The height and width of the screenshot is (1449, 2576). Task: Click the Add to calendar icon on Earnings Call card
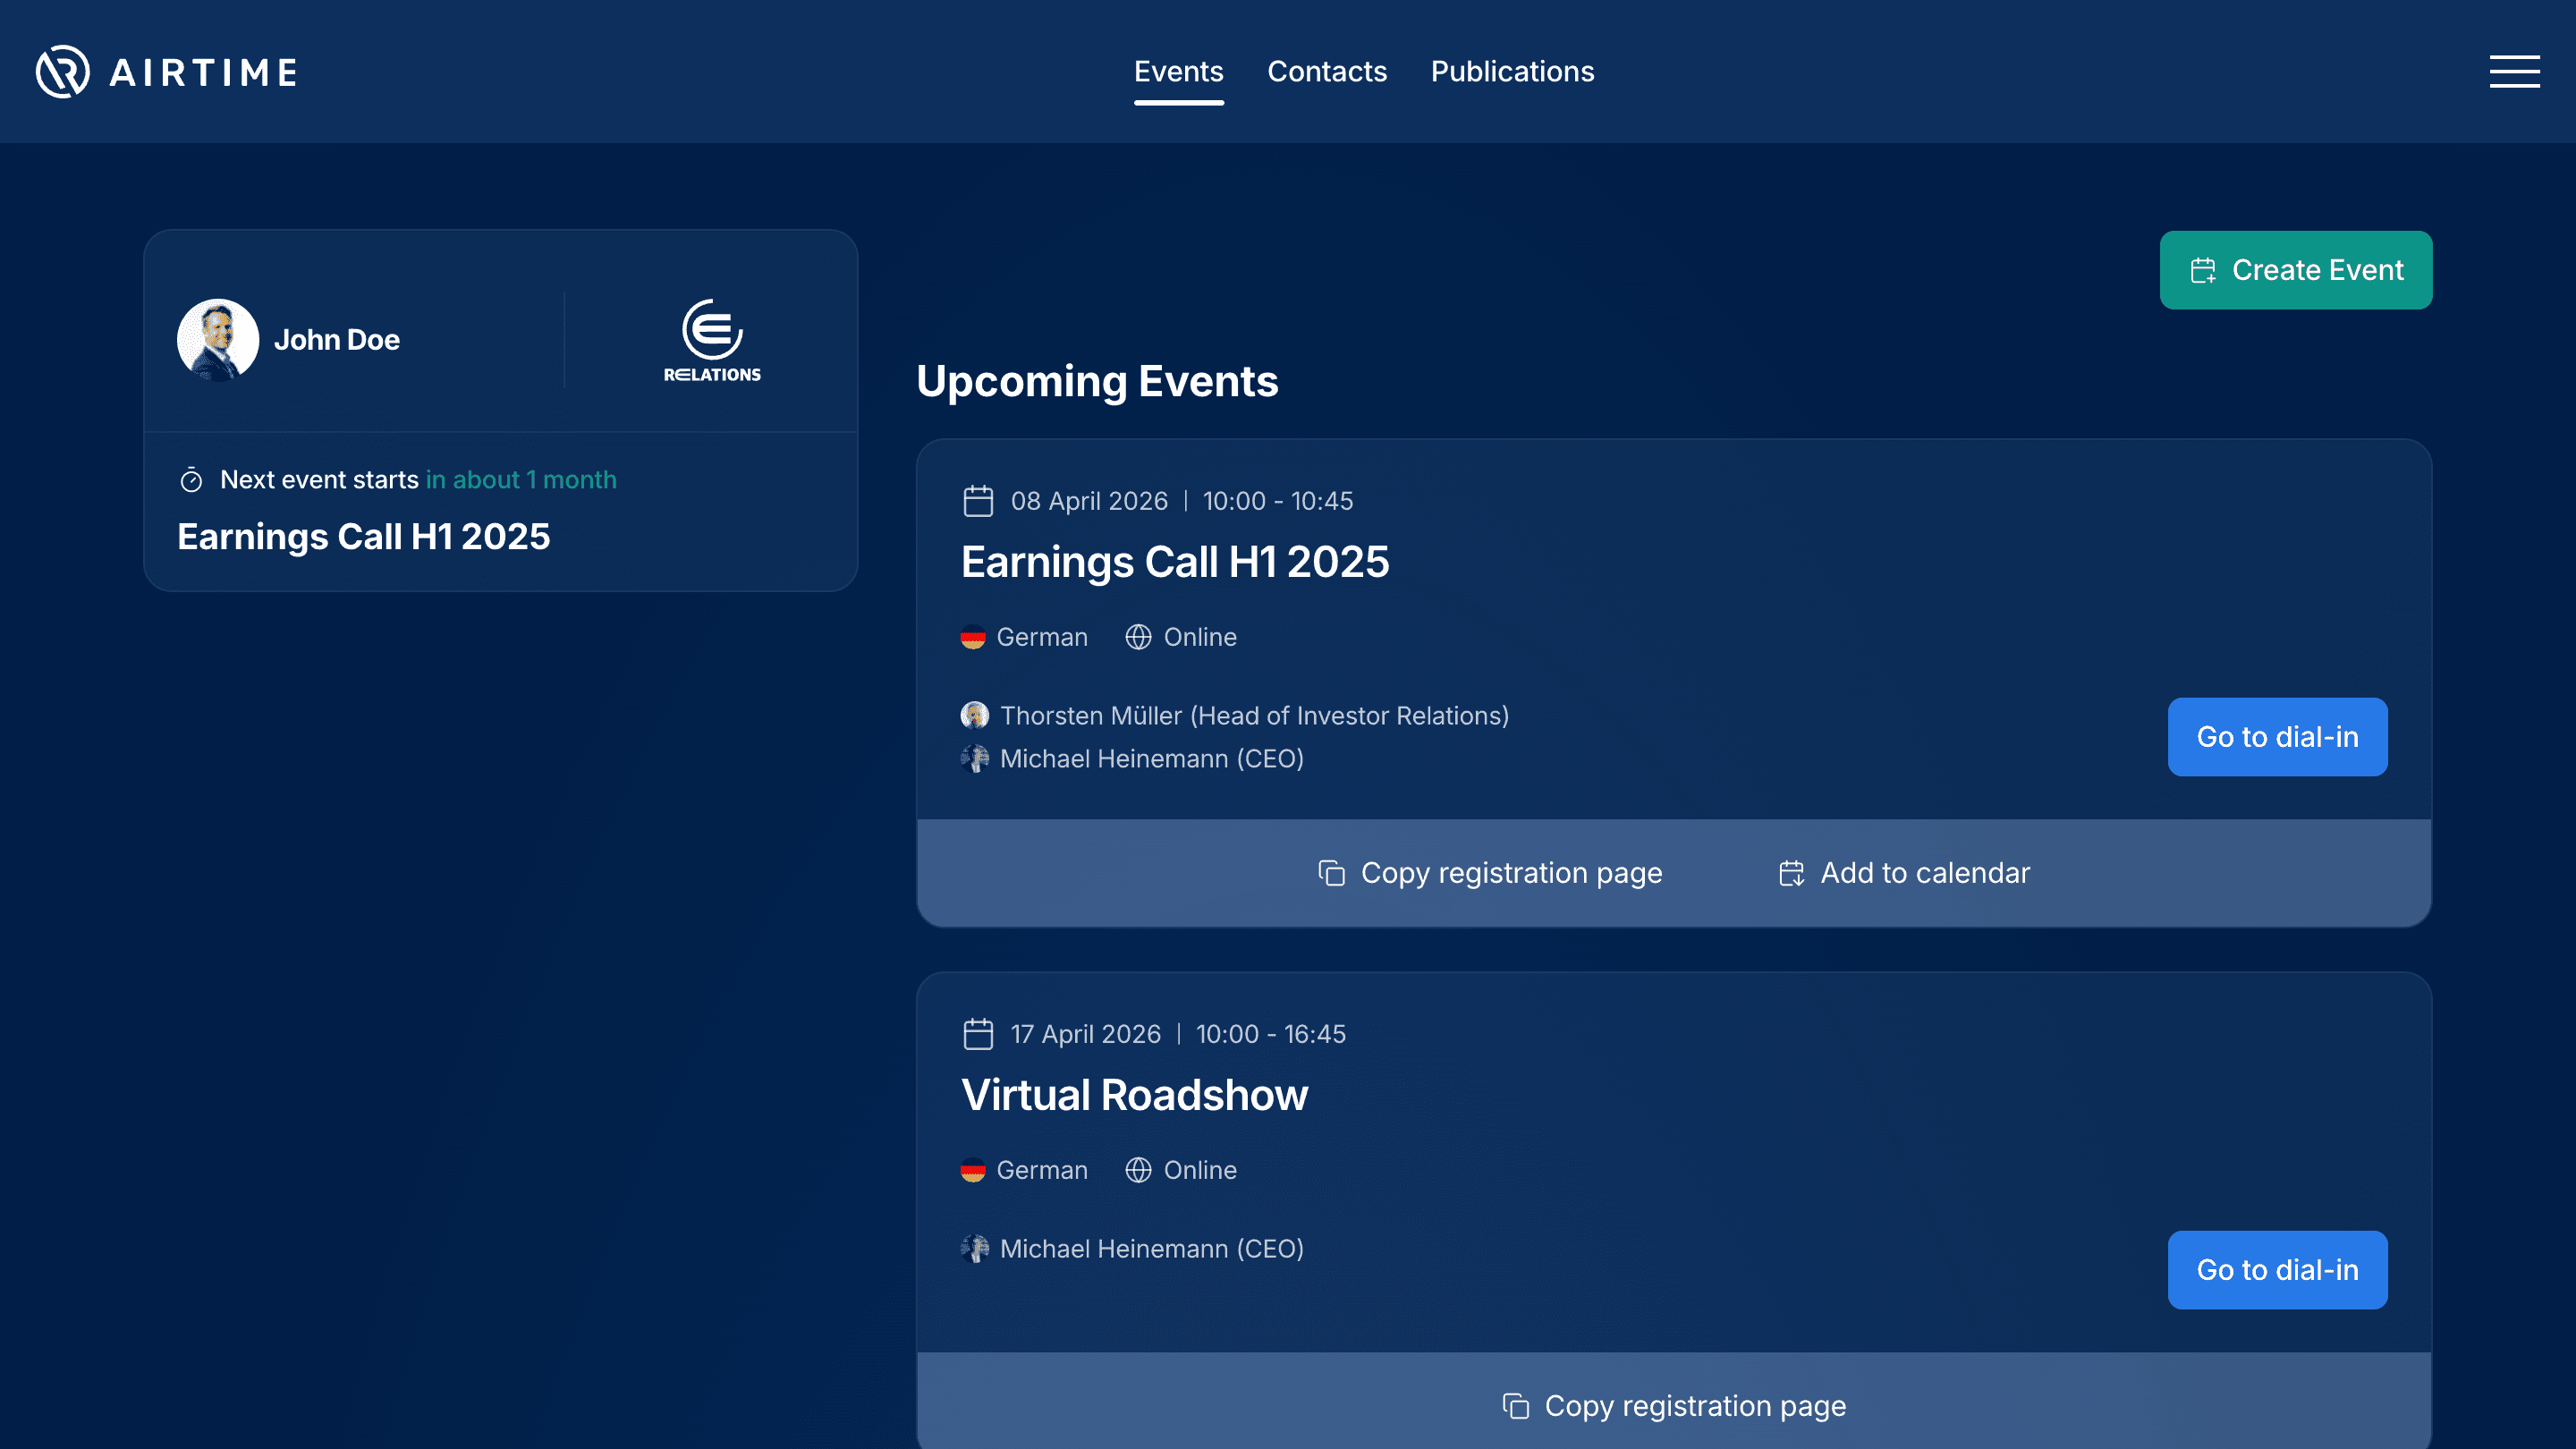pyautogui.click(x=1791, y=872)
